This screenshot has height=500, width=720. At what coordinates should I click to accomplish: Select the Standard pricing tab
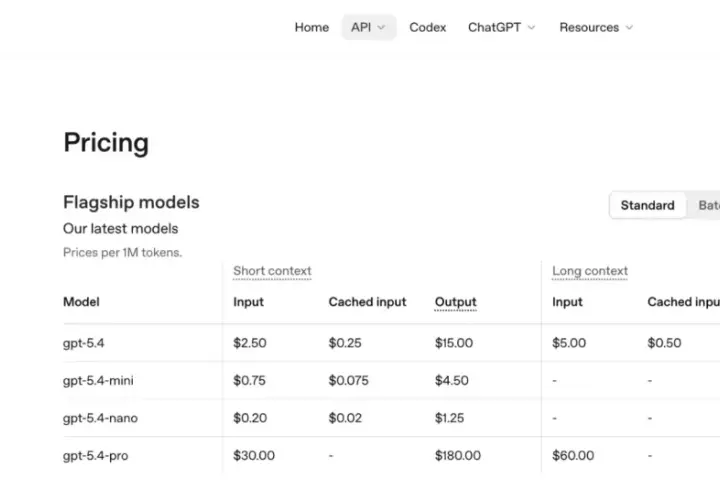click(x=647, y=205)
